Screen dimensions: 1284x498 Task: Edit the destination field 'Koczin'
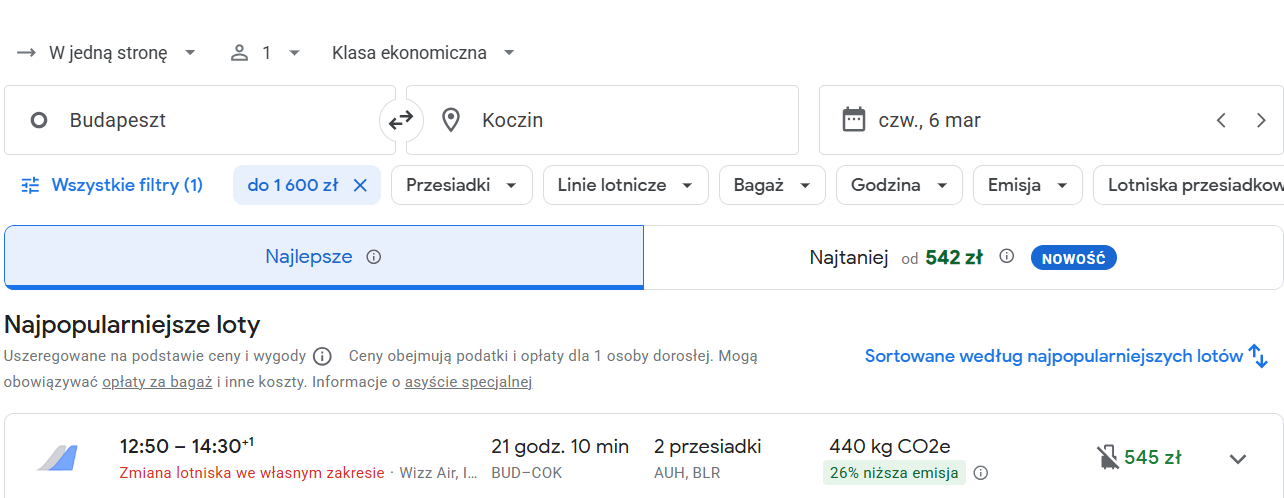[x=602, y=120]
